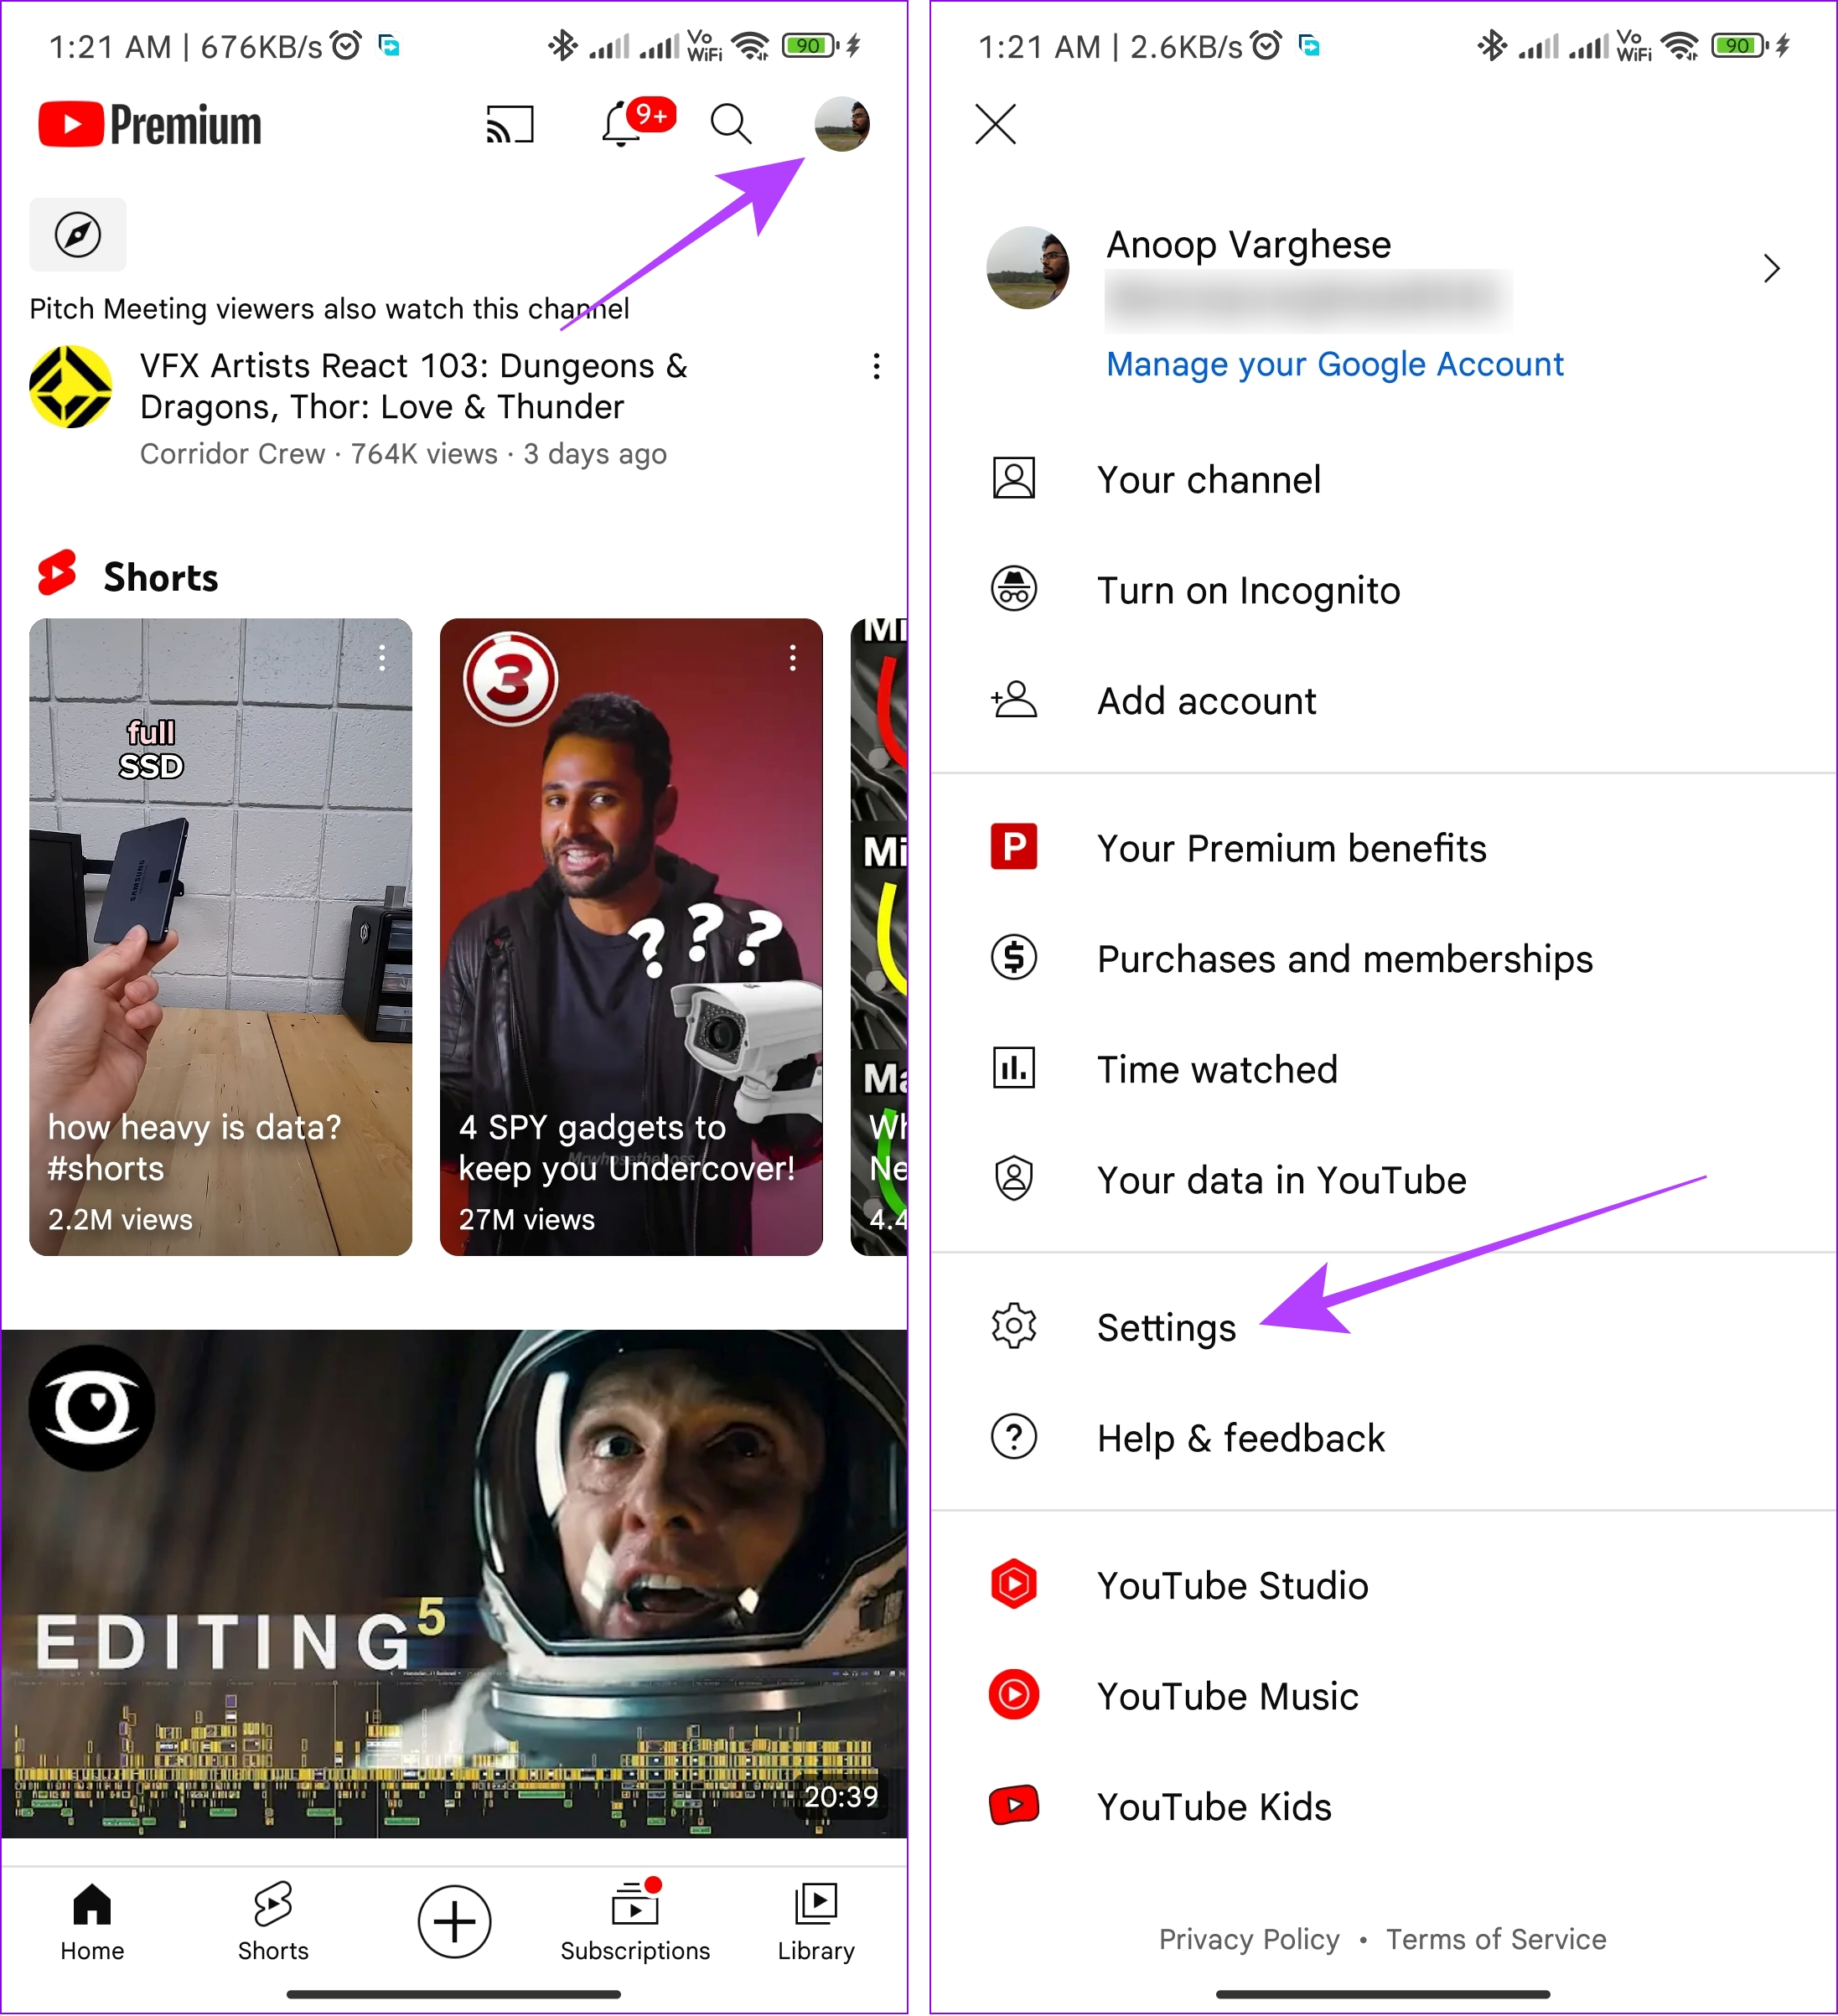
Task: Tap the Time watched bar chart icon
Action: tap(1014, 1068)
